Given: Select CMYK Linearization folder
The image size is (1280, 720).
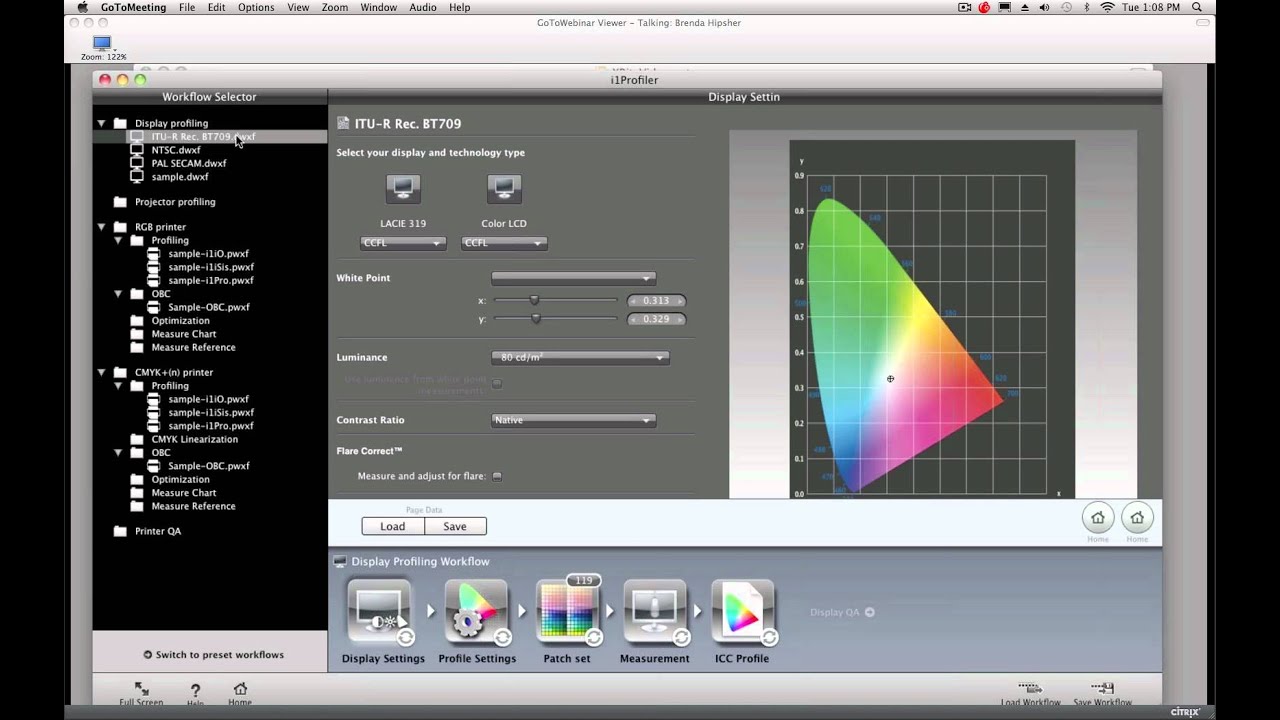Looking at the screenshot, I should [x=194, y=439].
